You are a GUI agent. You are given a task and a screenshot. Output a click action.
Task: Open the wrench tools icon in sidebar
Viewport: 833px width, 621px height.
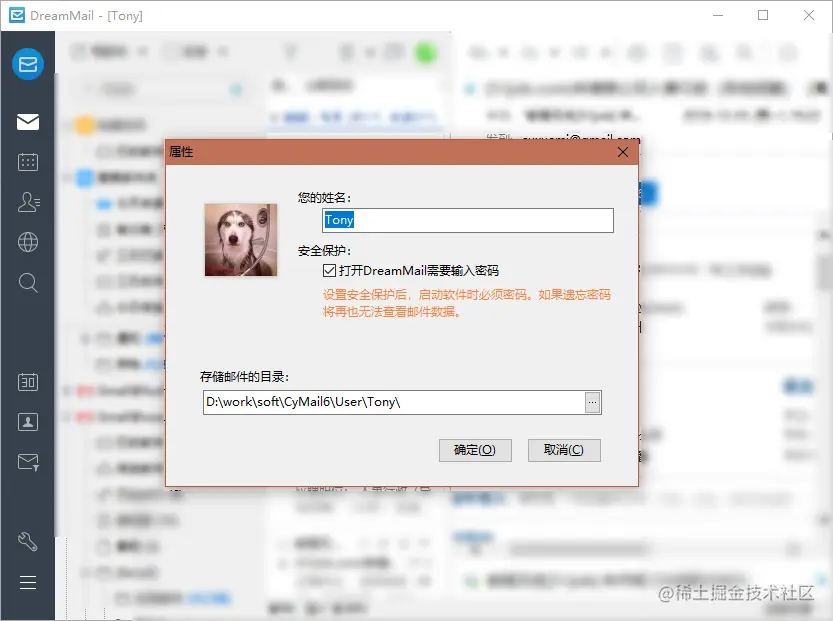point(28,542)
